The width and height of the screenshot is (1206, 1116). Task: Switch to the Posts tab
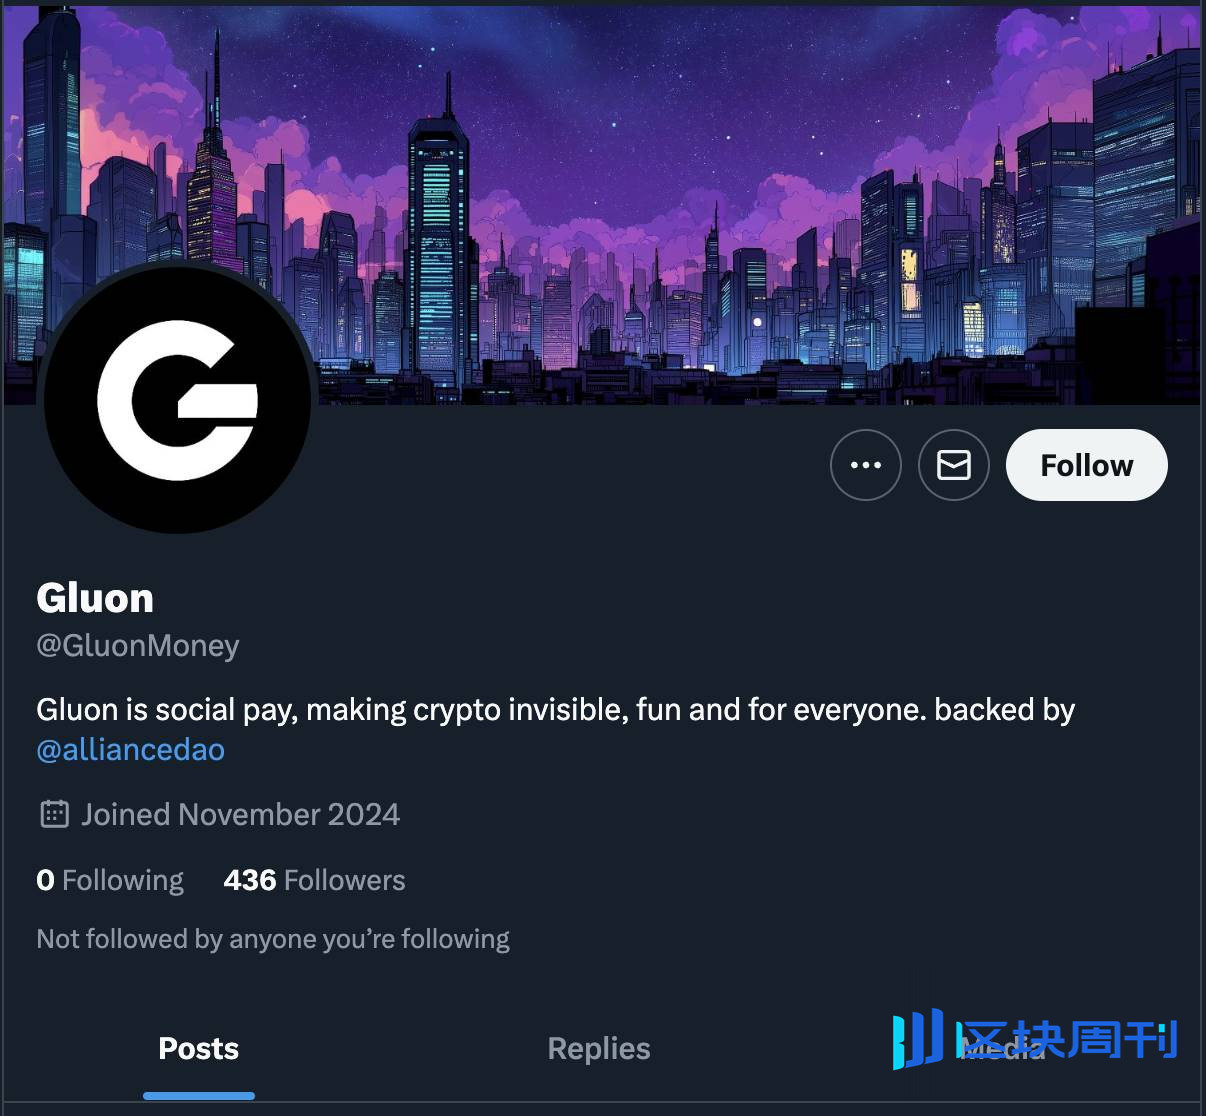pyautogui.click(x=199, y=1048)
